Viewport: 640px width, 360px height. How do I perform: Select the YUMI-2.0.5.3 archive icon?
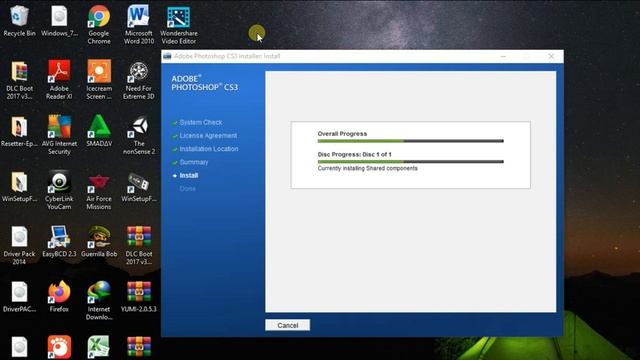tap(139, 297)
